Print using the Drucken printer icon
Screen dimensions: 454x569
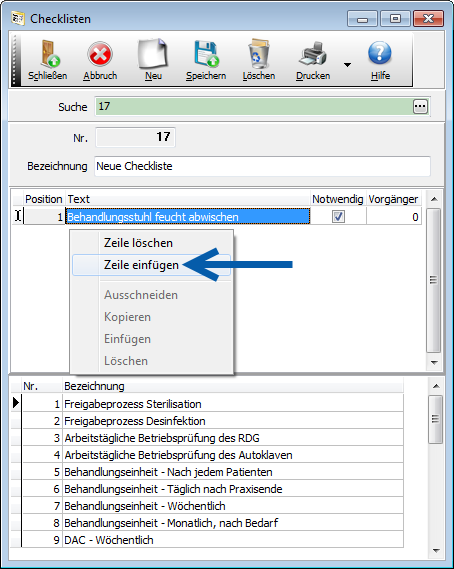coord(313,54)
